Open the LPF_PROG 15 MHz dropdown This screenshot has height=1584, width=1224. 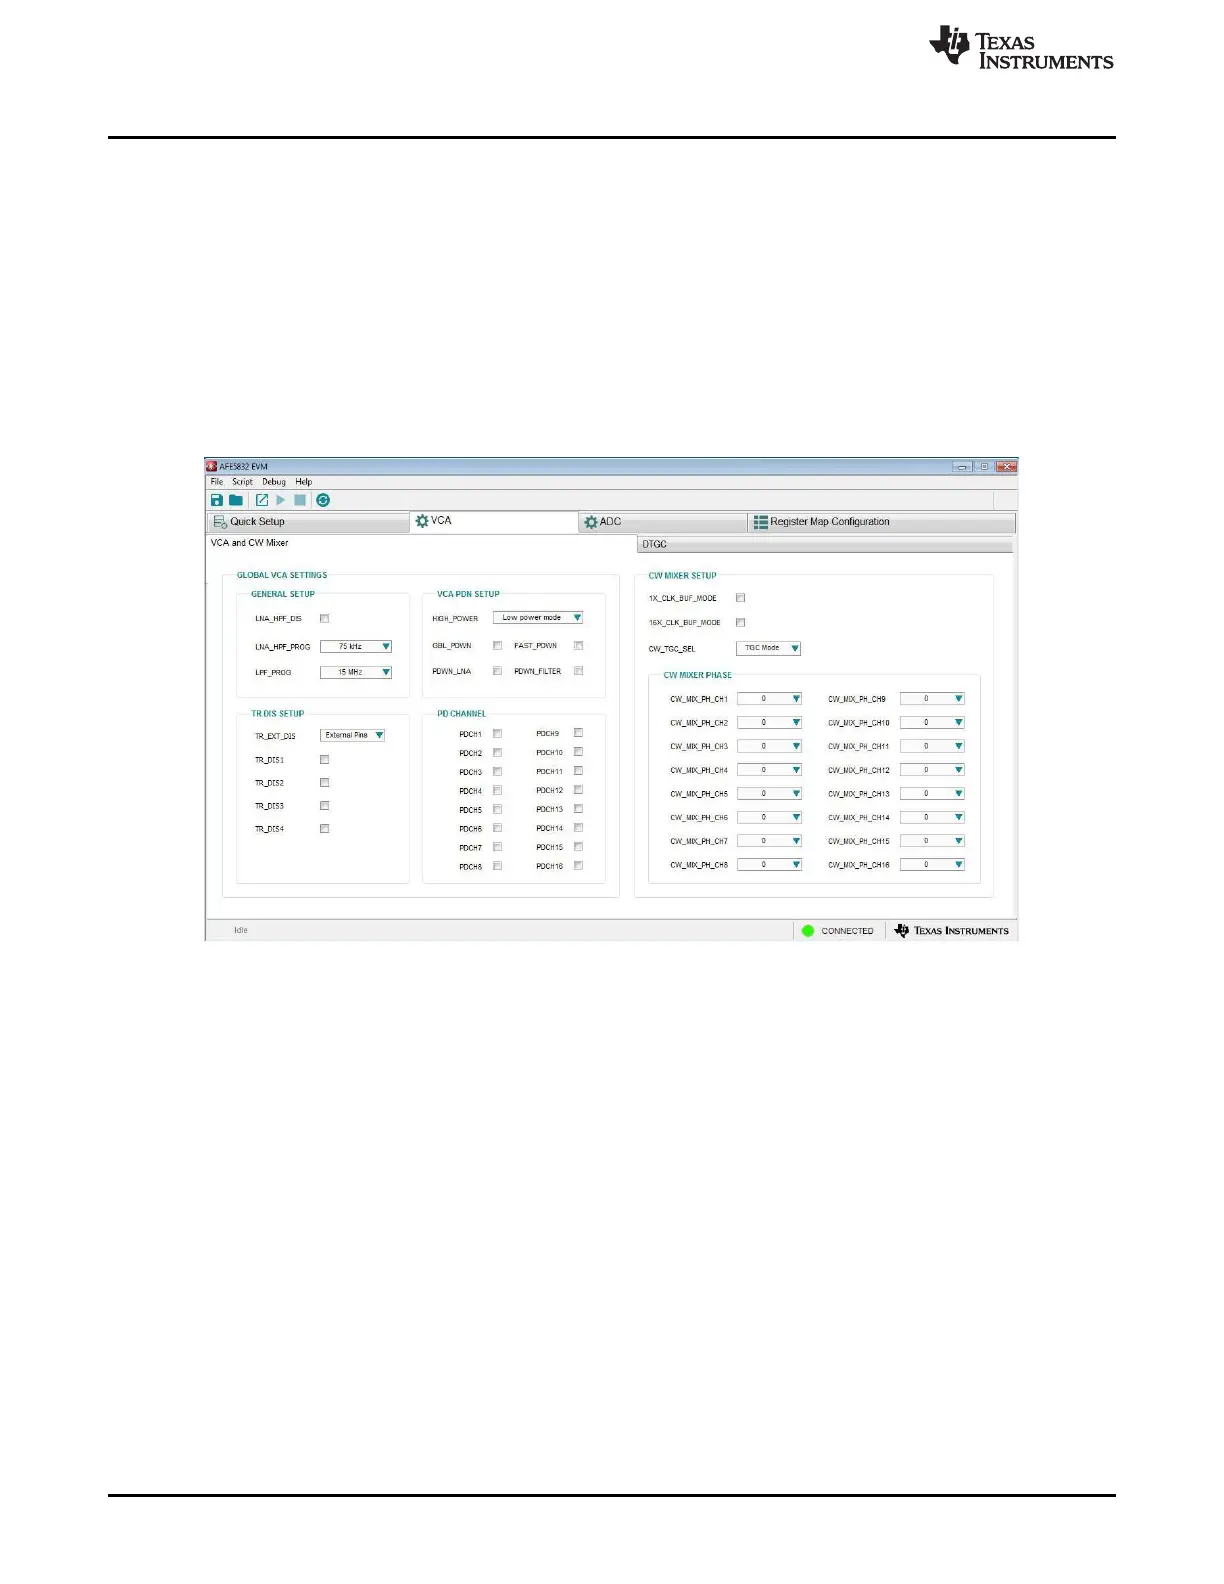pos(356,673)
